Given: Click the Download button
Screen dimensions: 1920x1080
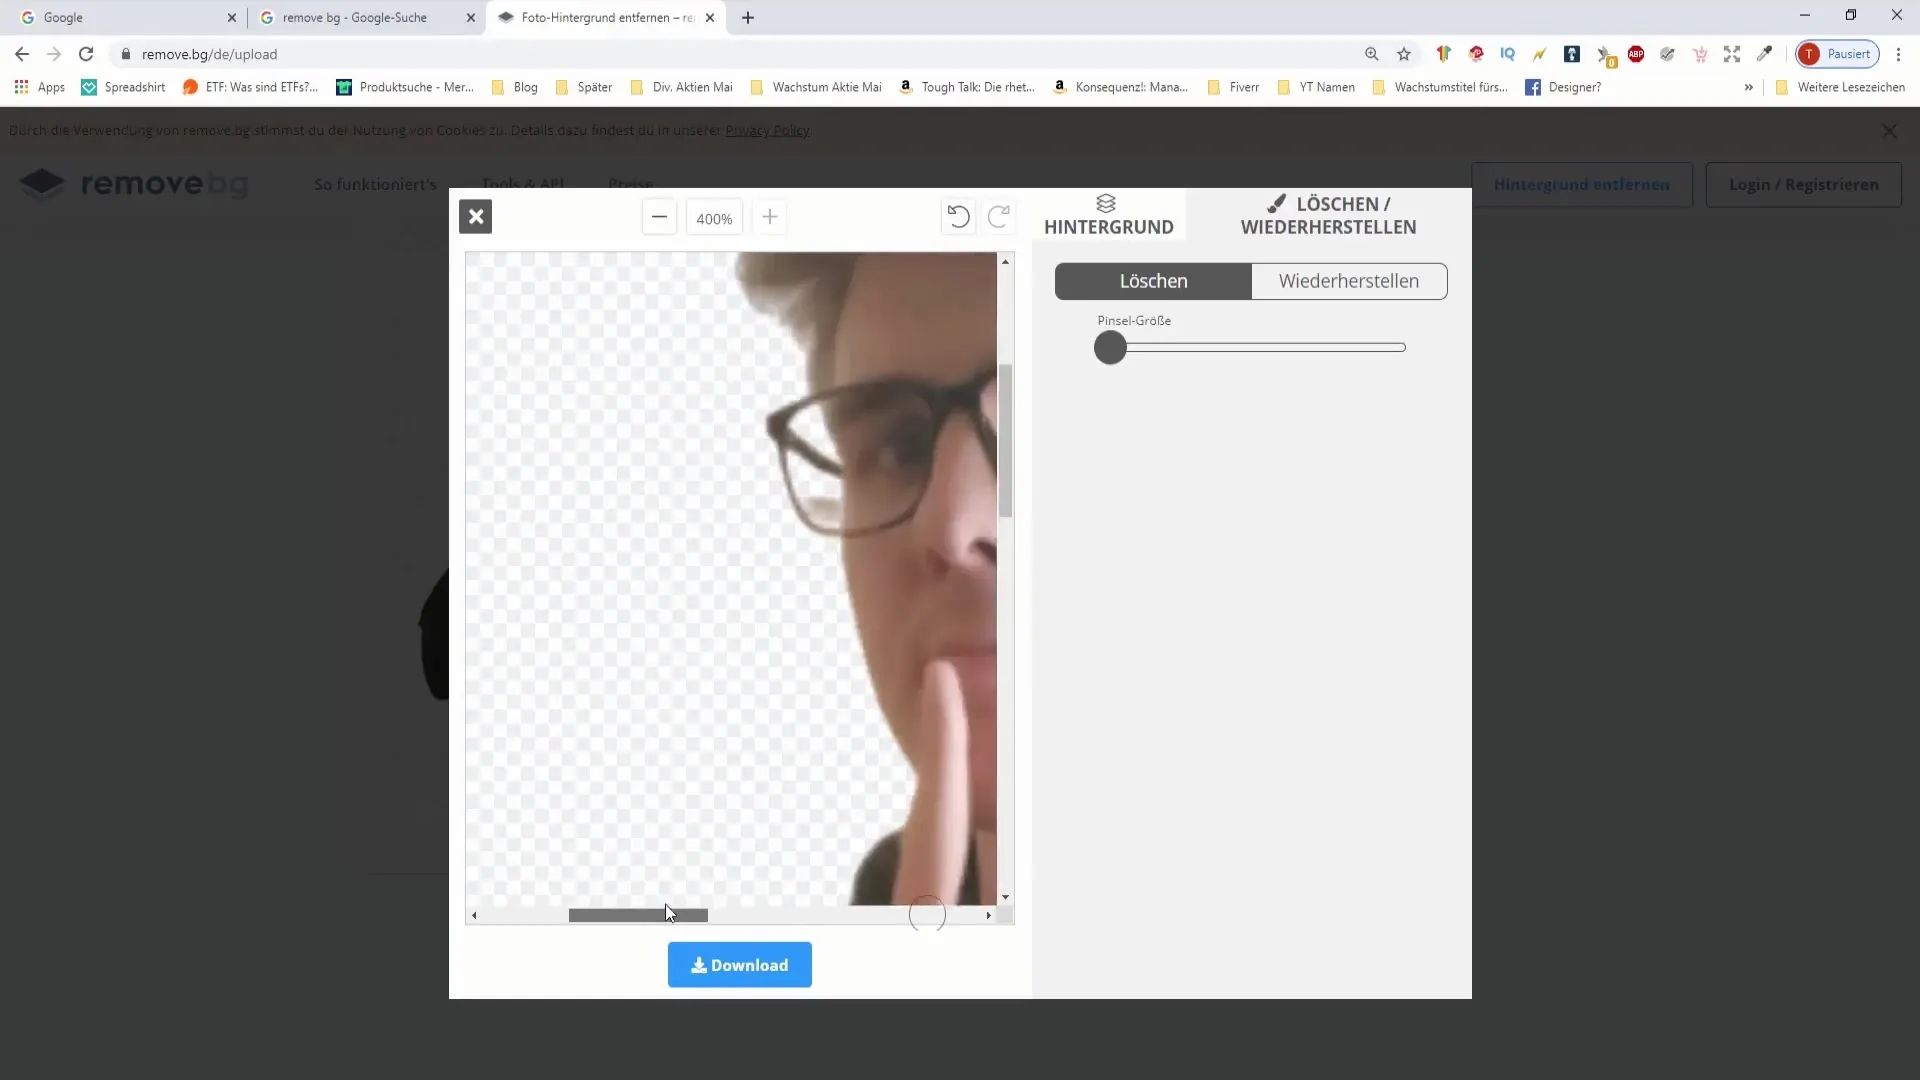Looking at the screenshot, I should click(740, 965).
